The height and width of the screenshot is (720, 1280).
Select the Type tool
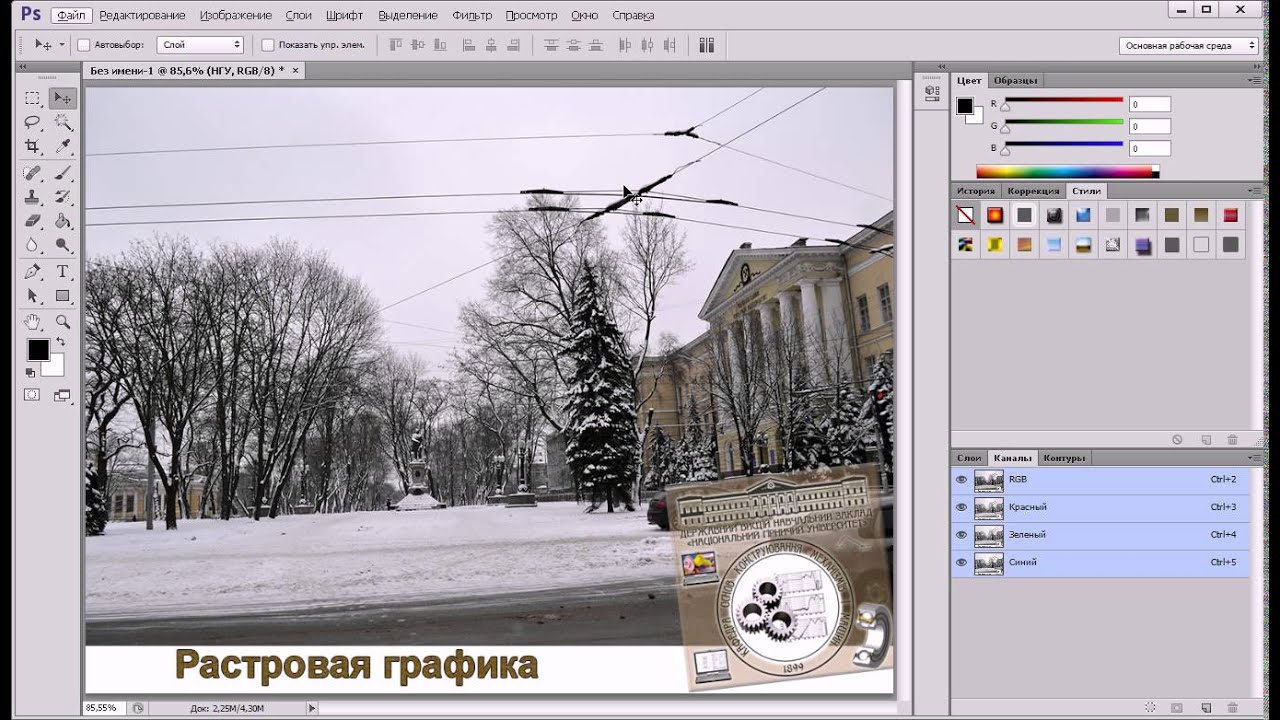pyautogui.click(x=62, y=272)
